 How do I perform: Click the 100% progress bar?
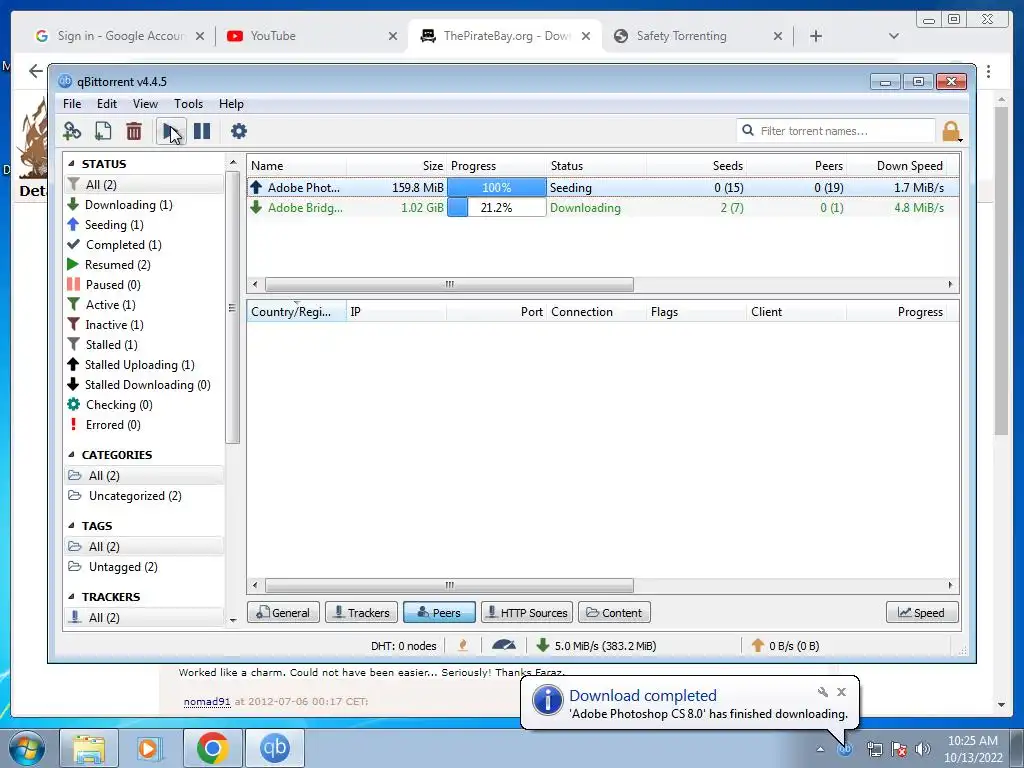coord(496,187)
